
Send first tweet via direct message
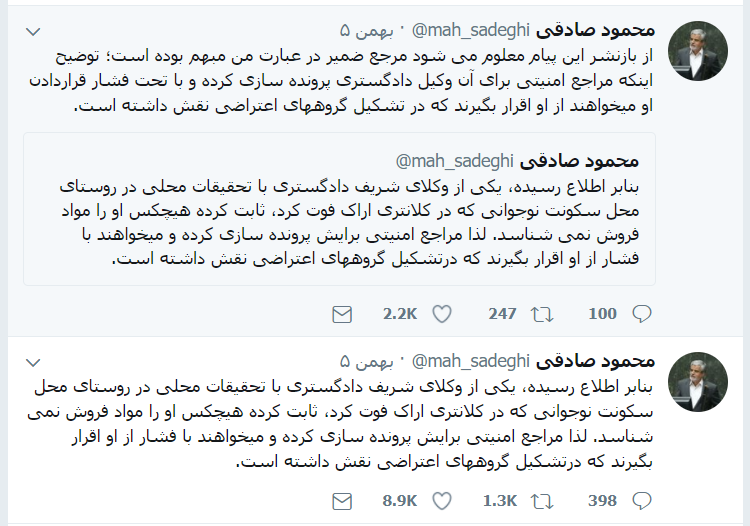pos(342,314)
